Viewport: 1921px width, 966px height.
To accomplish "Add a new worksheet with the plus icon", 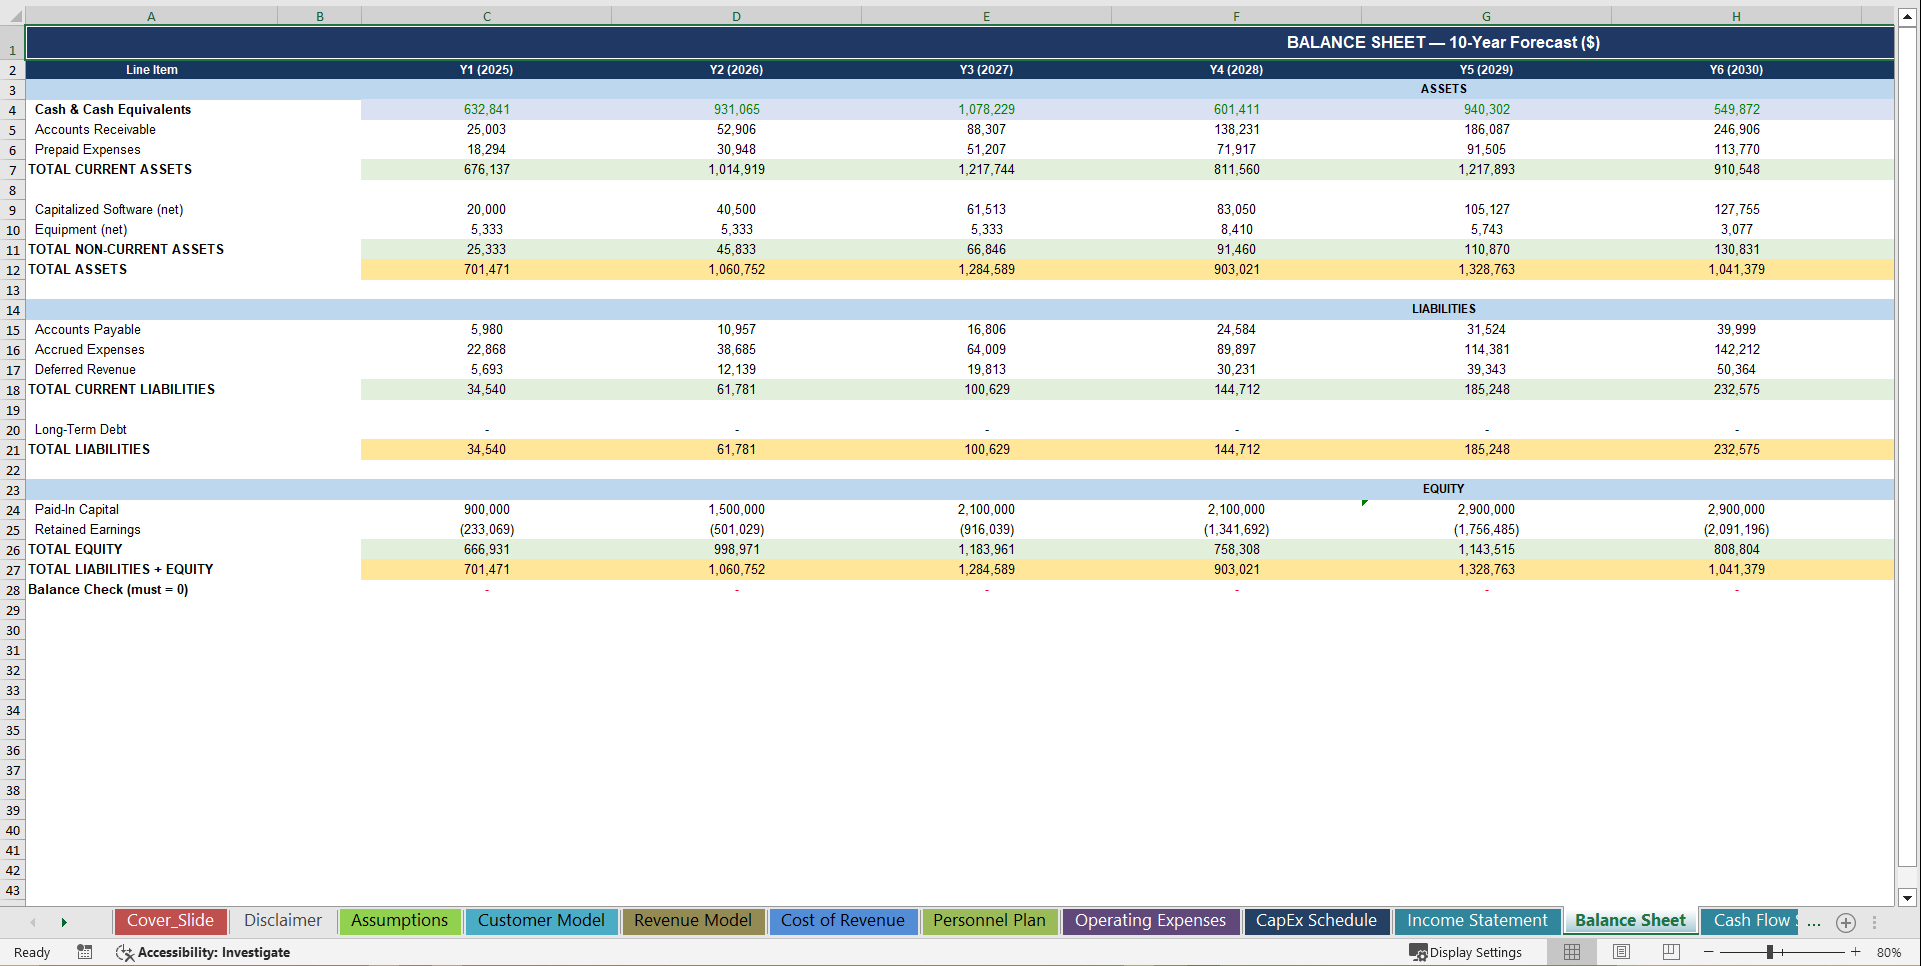I will (1847, 922).
